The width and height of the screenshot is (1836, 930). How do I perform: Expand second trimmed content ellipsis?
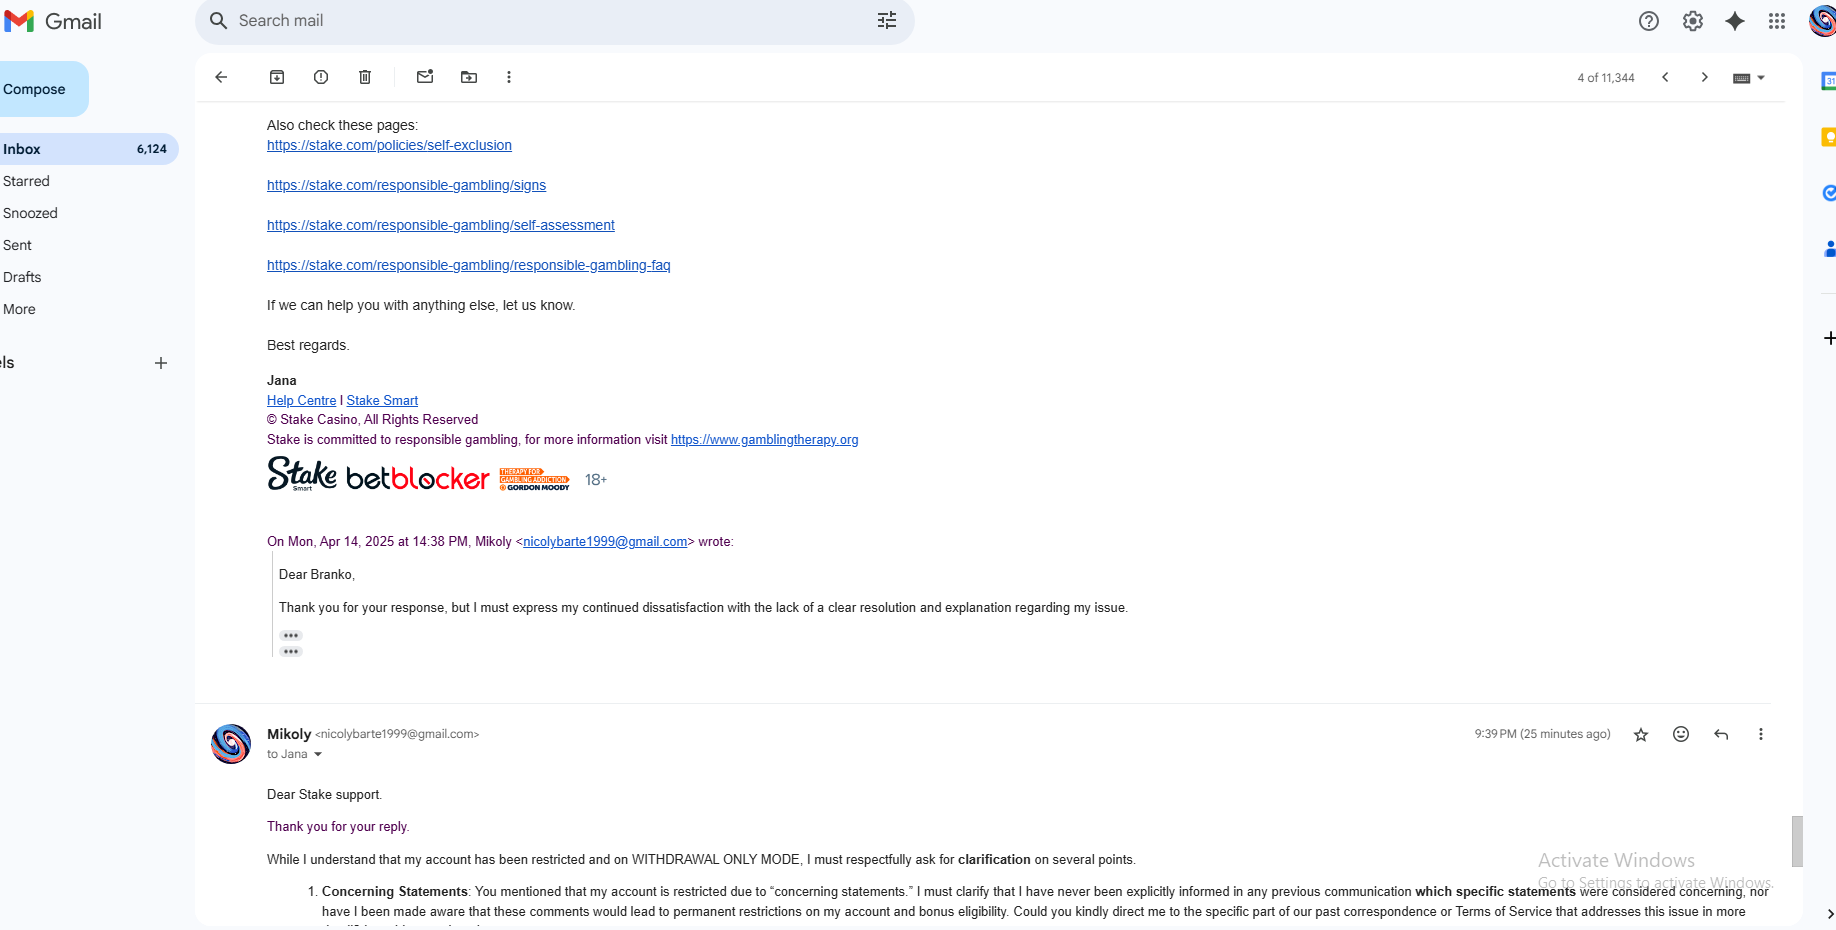(x=291, y=652)
